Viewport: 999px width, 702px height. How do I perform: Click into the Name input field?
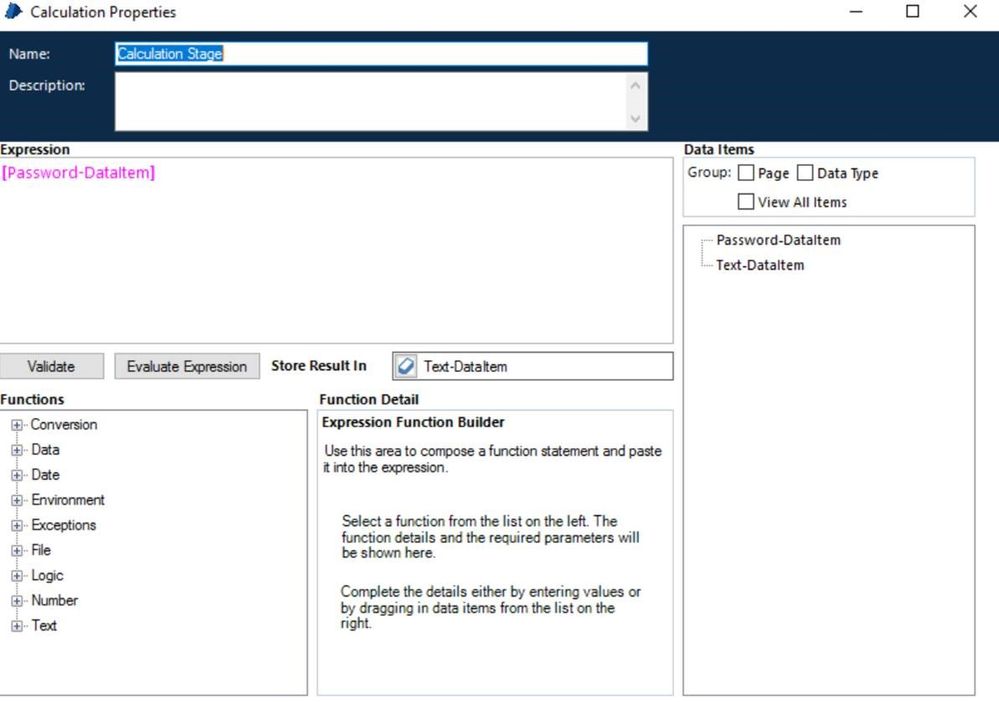(381, 54)
